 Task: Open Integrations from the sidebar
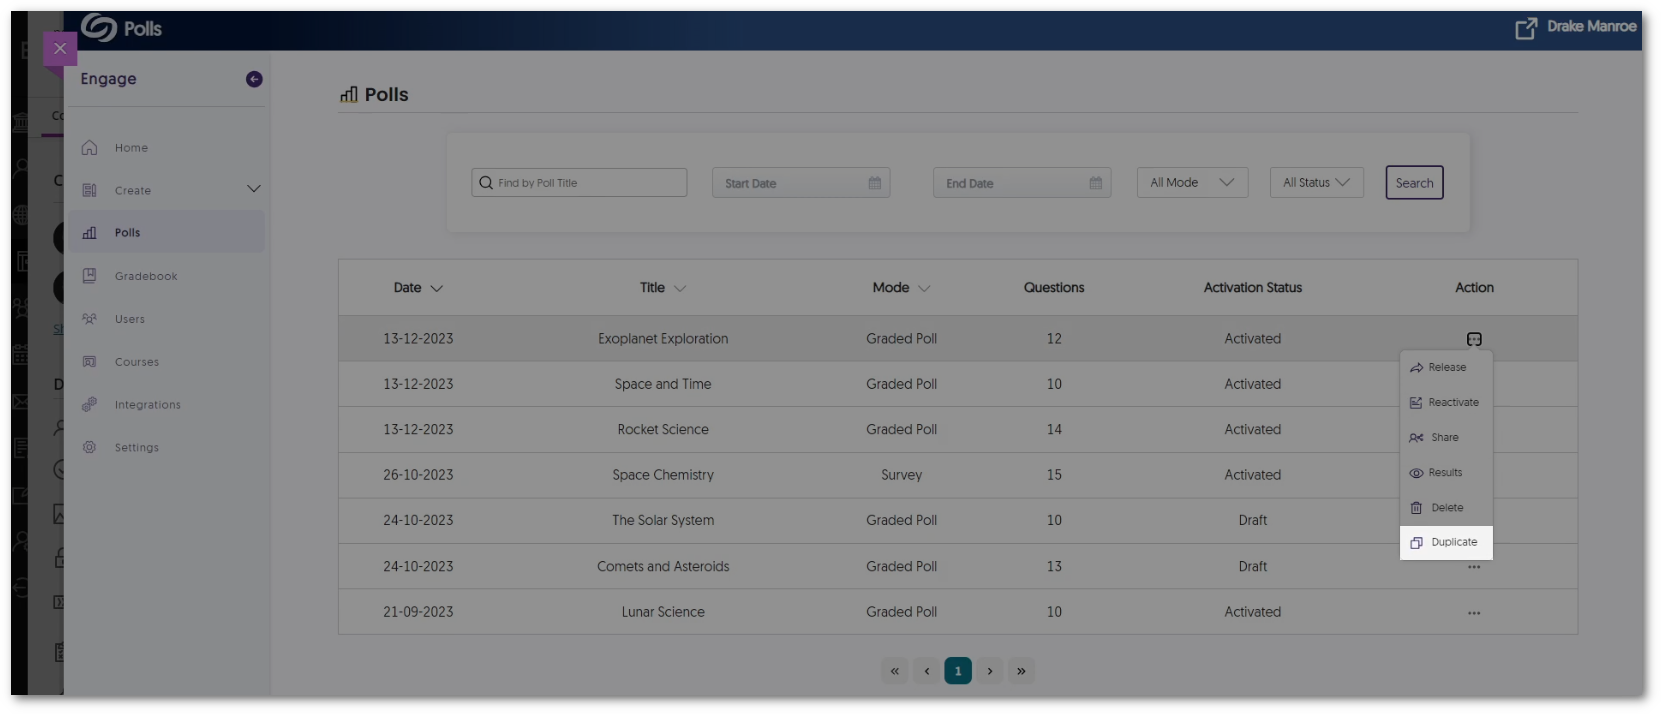coord(147,405)
